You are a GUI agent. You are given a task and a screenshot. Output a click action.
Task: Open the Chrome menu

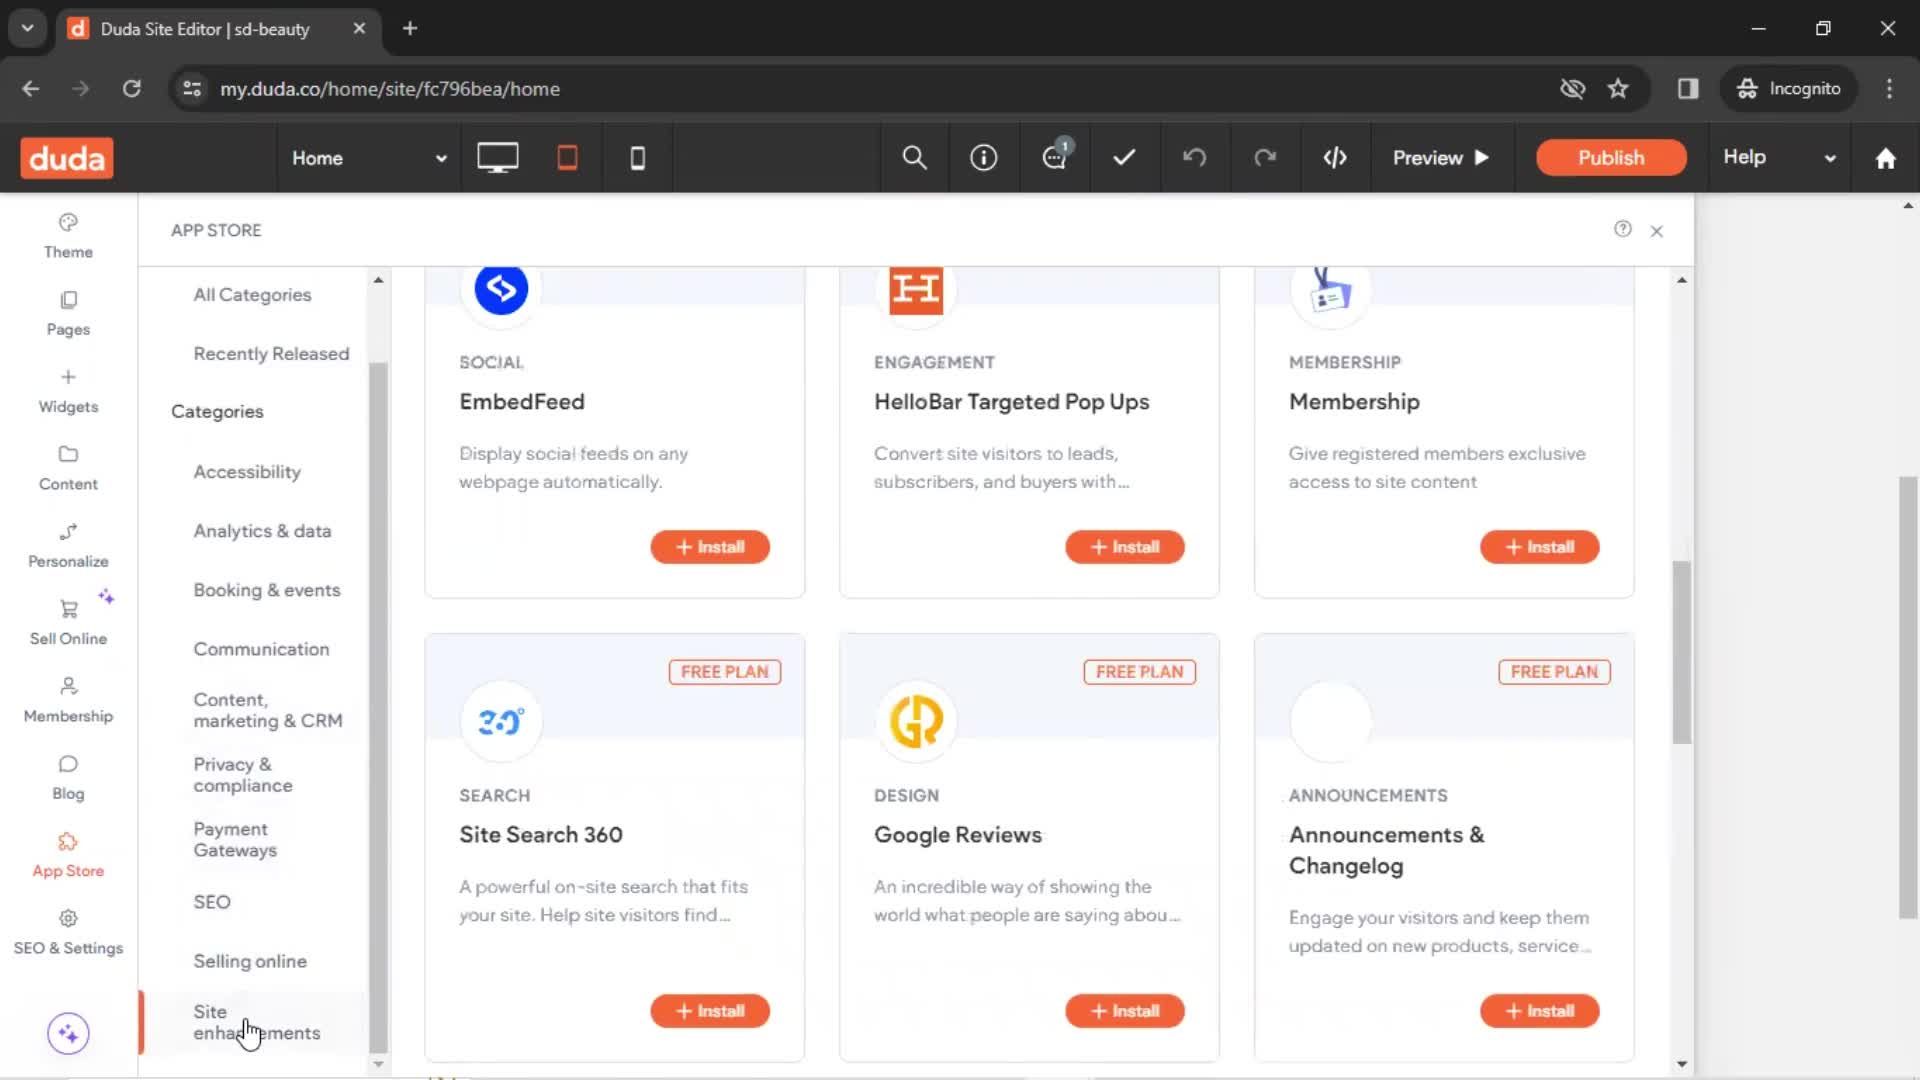[x=1889, y=88]
